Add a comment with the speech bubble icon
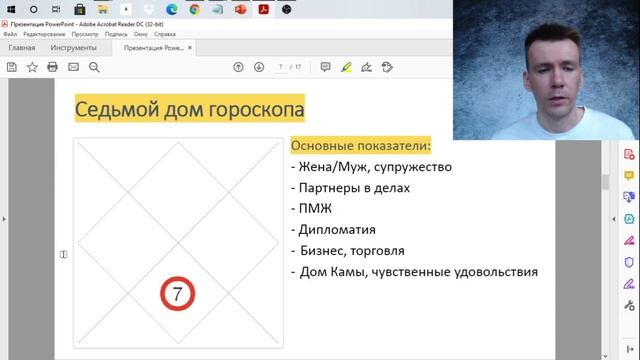Image resolution: width=640 pixels, height=360 pixels. click(x=325, y=67)
